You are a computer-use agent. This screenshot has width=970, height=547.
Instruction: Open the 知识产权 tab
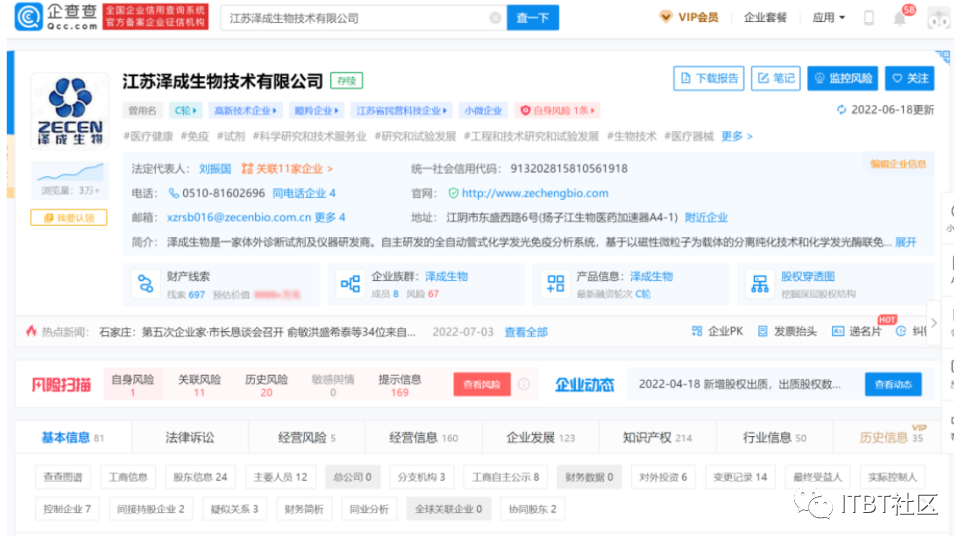click(657, 437)
